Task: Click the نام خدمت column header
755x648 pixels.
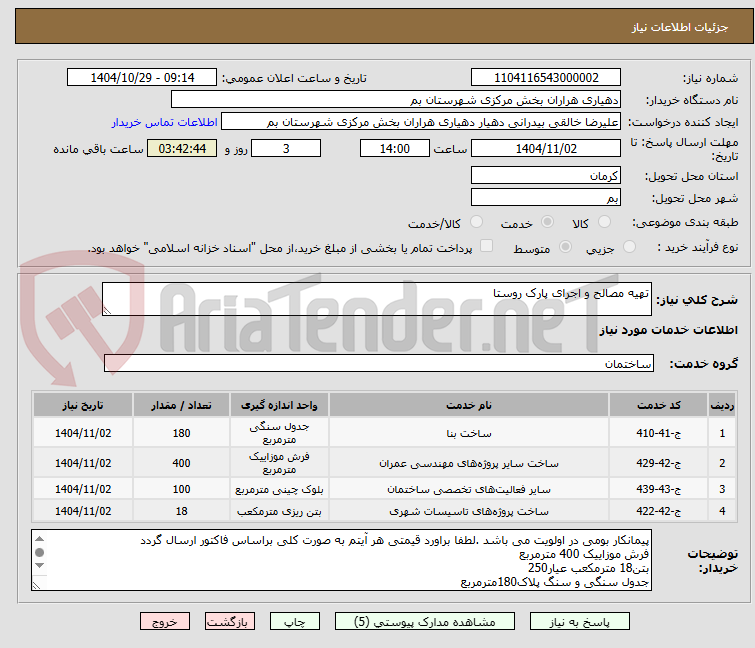Action: (469, 405)
